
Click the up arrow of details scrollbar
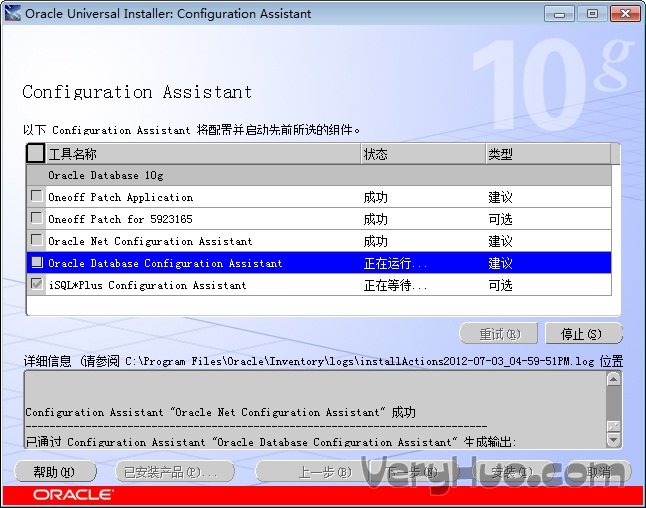(x=613, y=379)
